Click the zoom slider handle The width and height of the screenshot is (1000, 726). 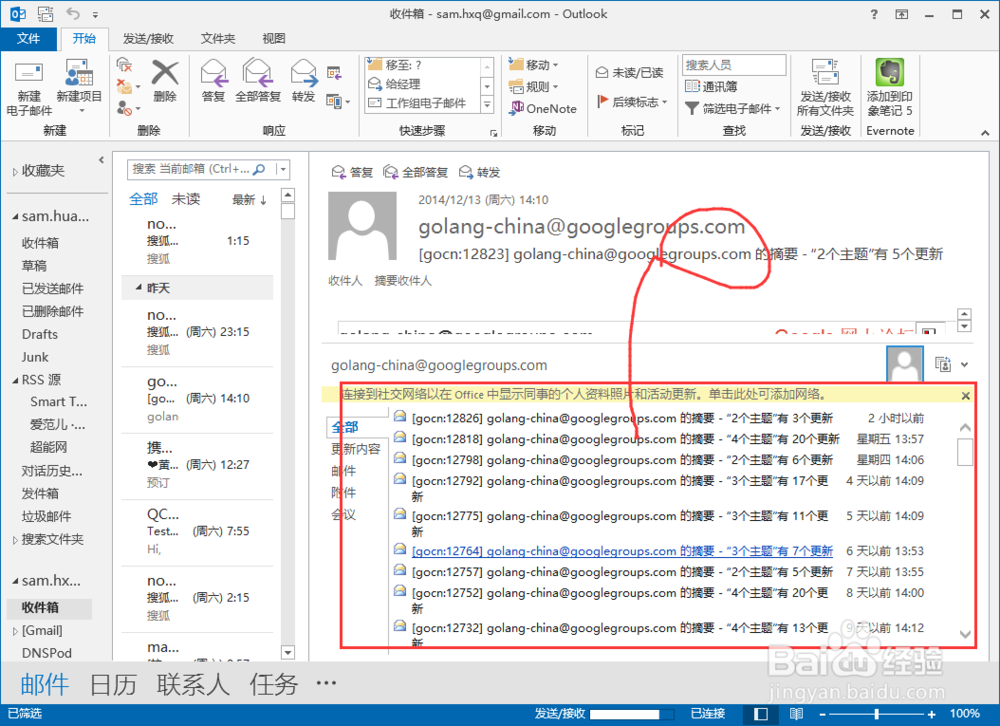877,714
